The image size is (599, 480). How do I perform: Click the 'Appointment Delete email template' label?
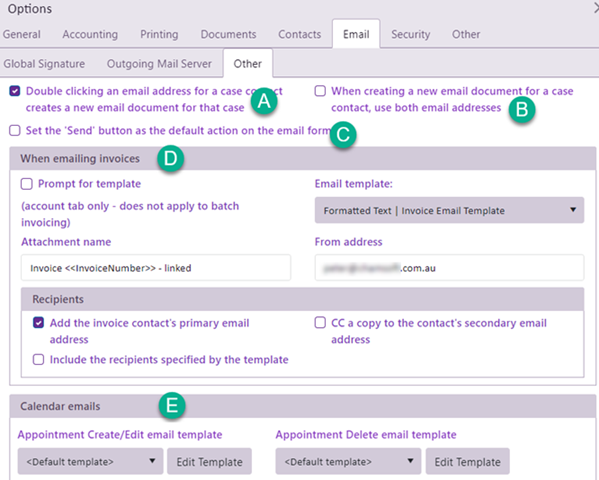point(366,435)
